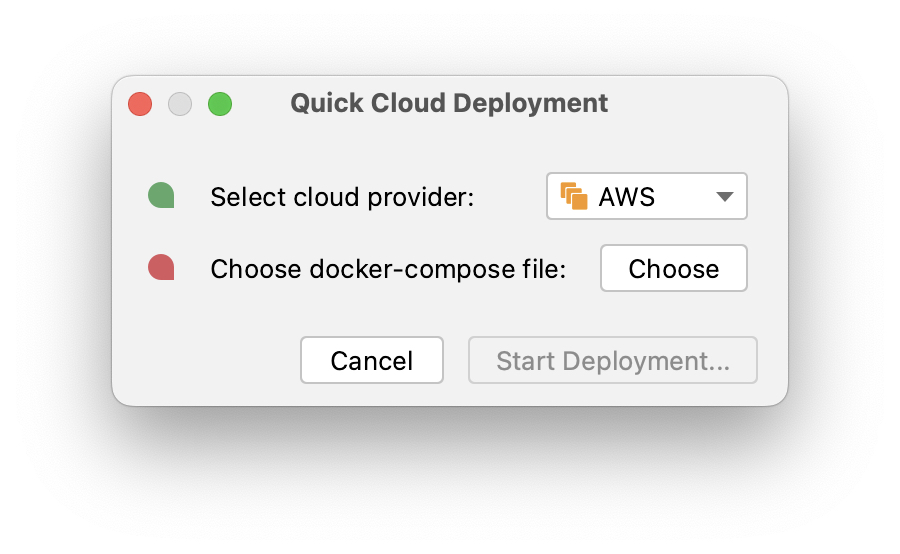Click the gray minimize window button

click(180, 104)
